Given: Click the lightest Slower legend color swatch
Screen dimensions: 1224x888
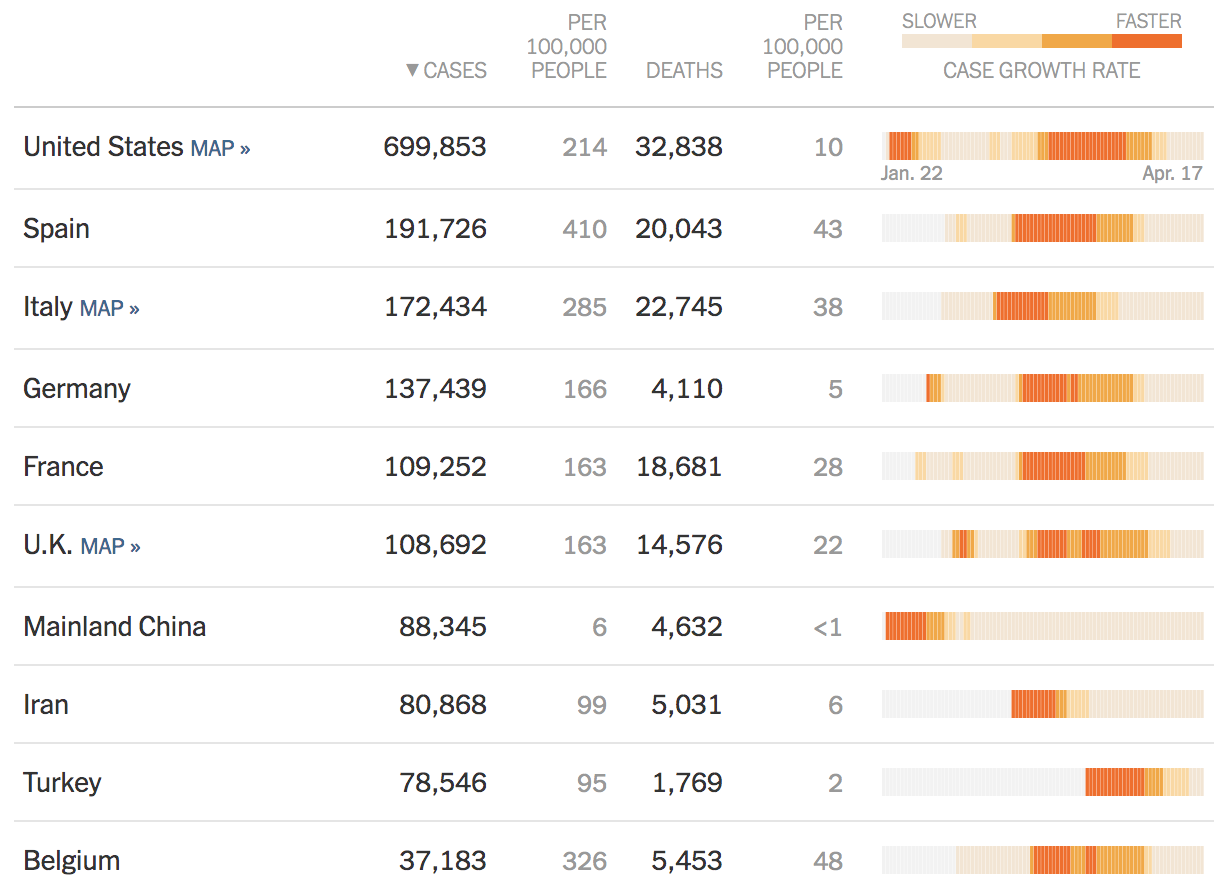Looking at the screenshot, I should tap(936, 42).
